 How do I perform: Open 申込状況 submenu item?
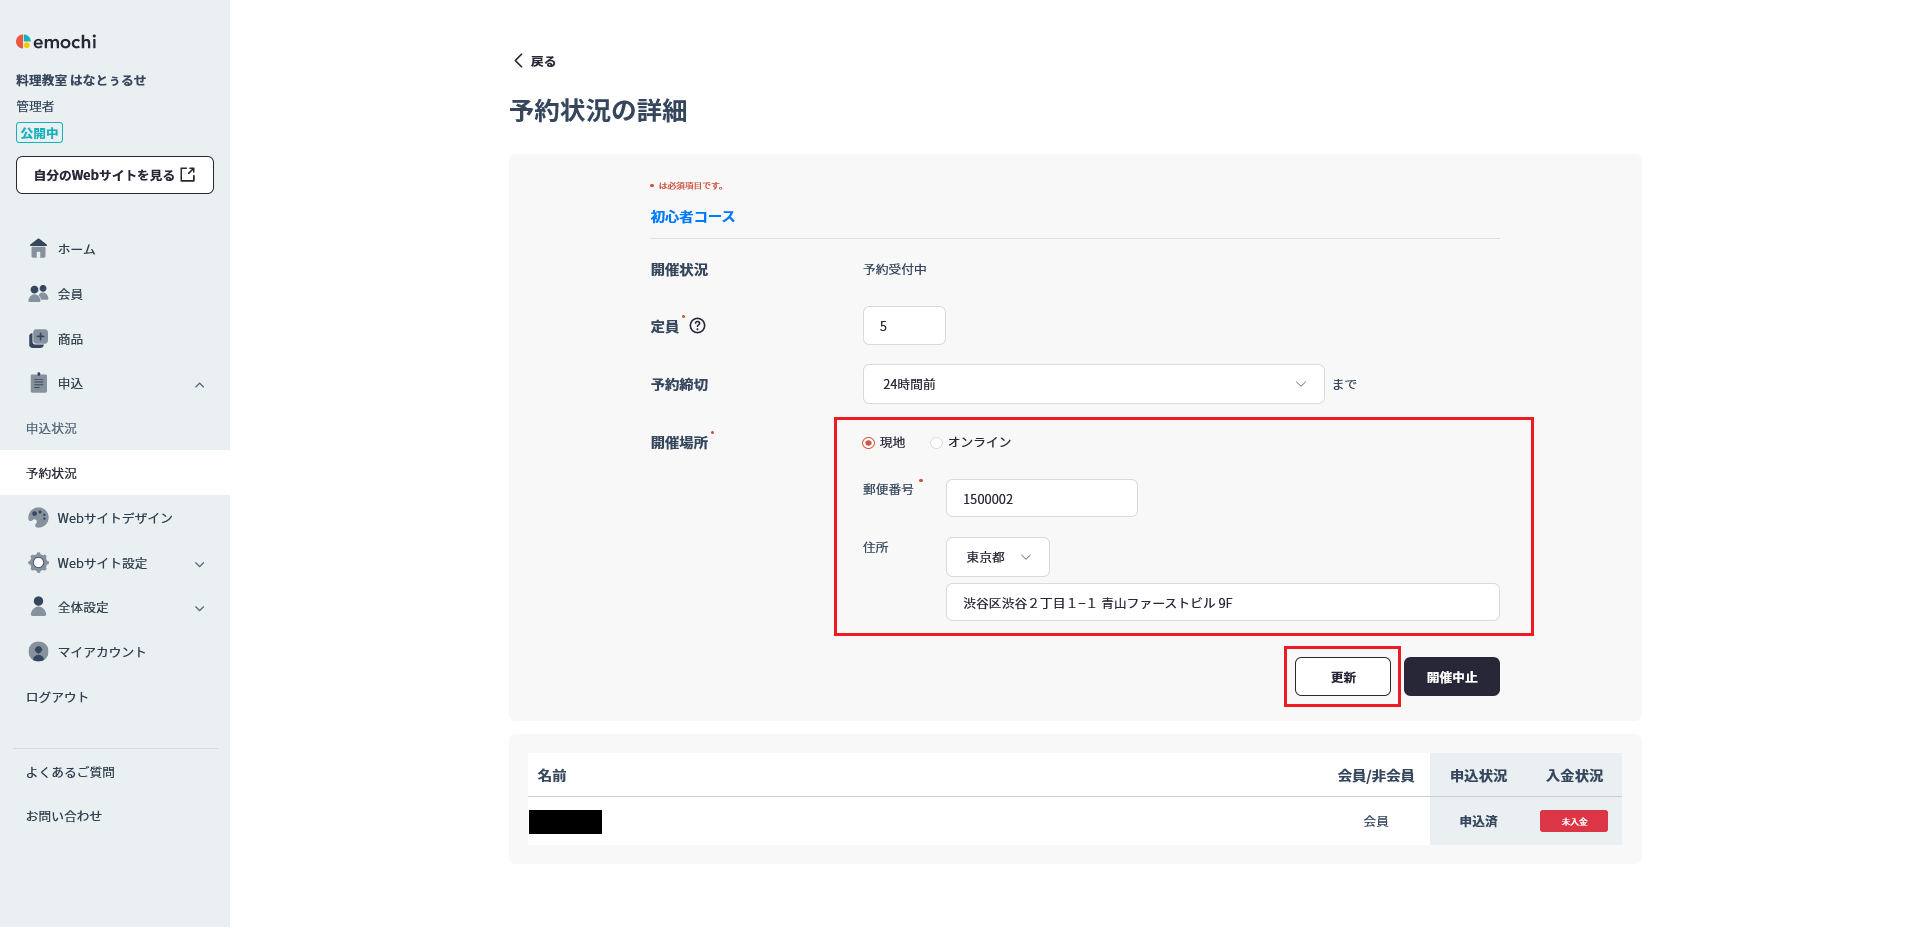(x=51, y=428)
